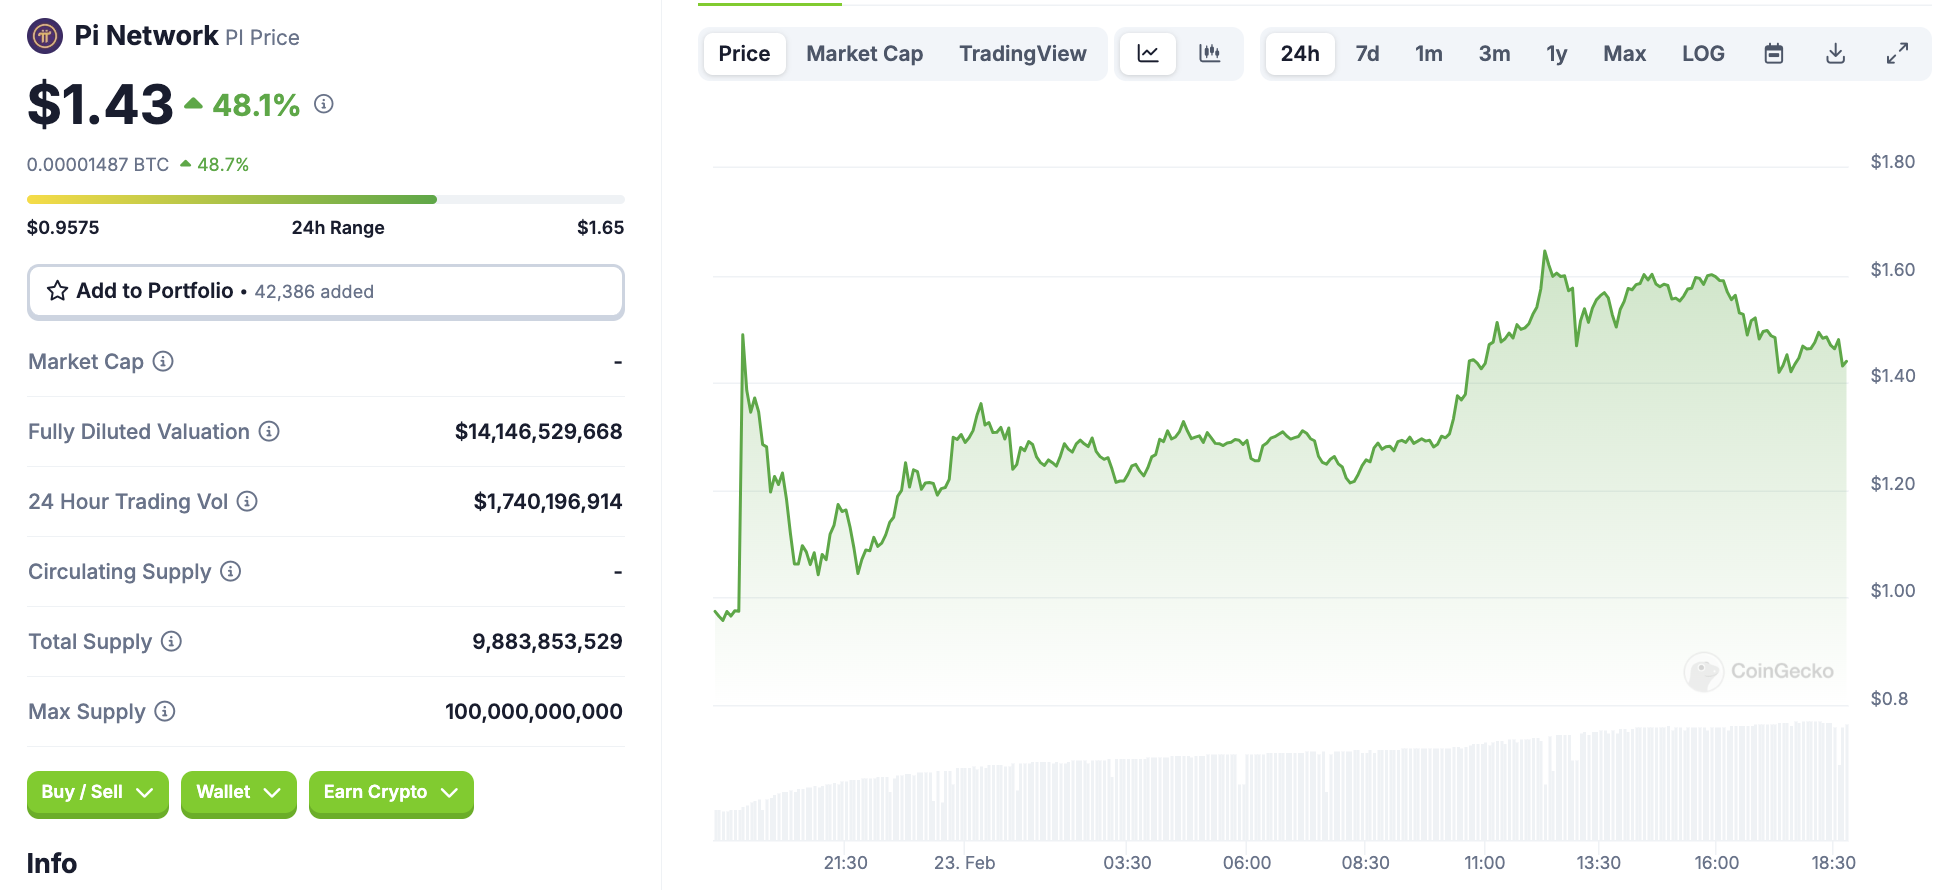Open the Buy / Sell dropdown
The width and height of the screenshot is (1934, 890).
[x=97, y=793]
